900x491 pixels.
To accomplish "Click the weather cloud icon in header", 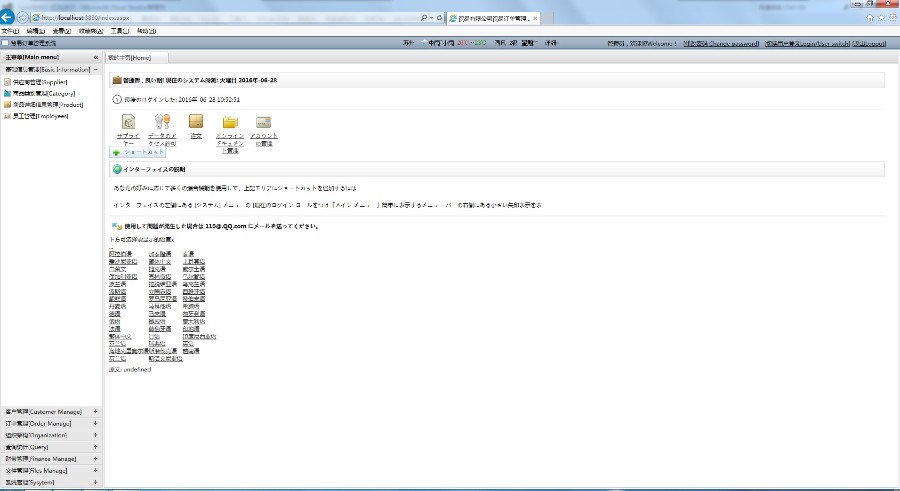I will click(424, 43).
